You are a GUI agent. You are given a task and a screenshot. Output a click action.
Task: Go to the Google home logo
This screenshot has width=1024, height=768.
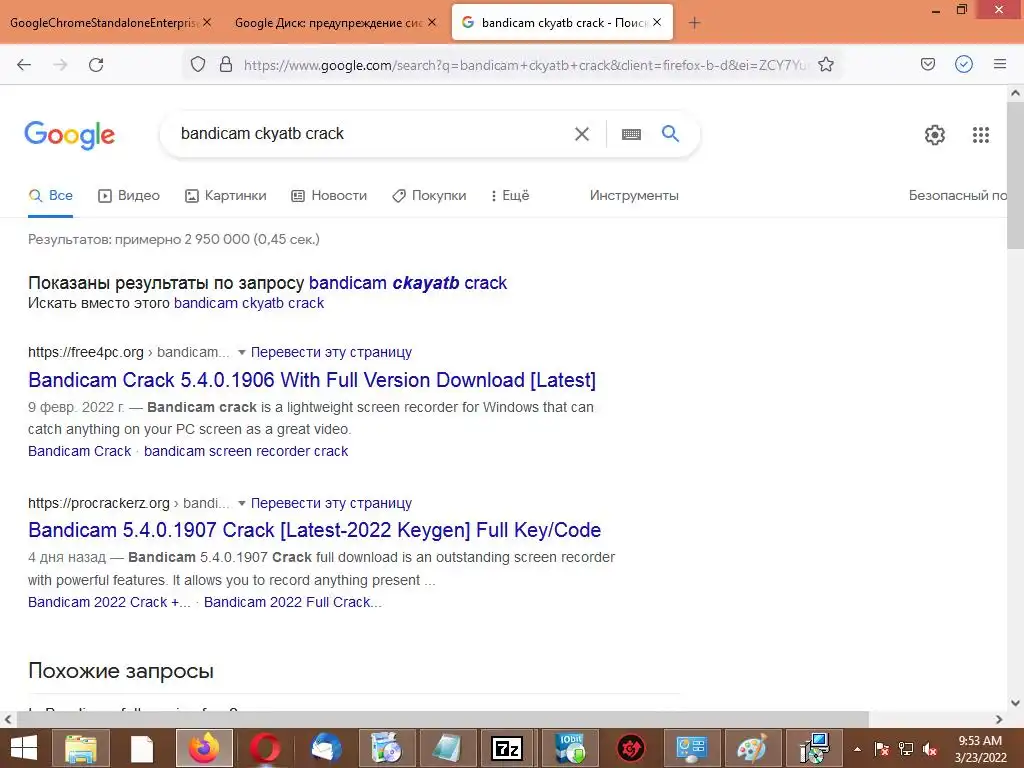pos(70,135)
